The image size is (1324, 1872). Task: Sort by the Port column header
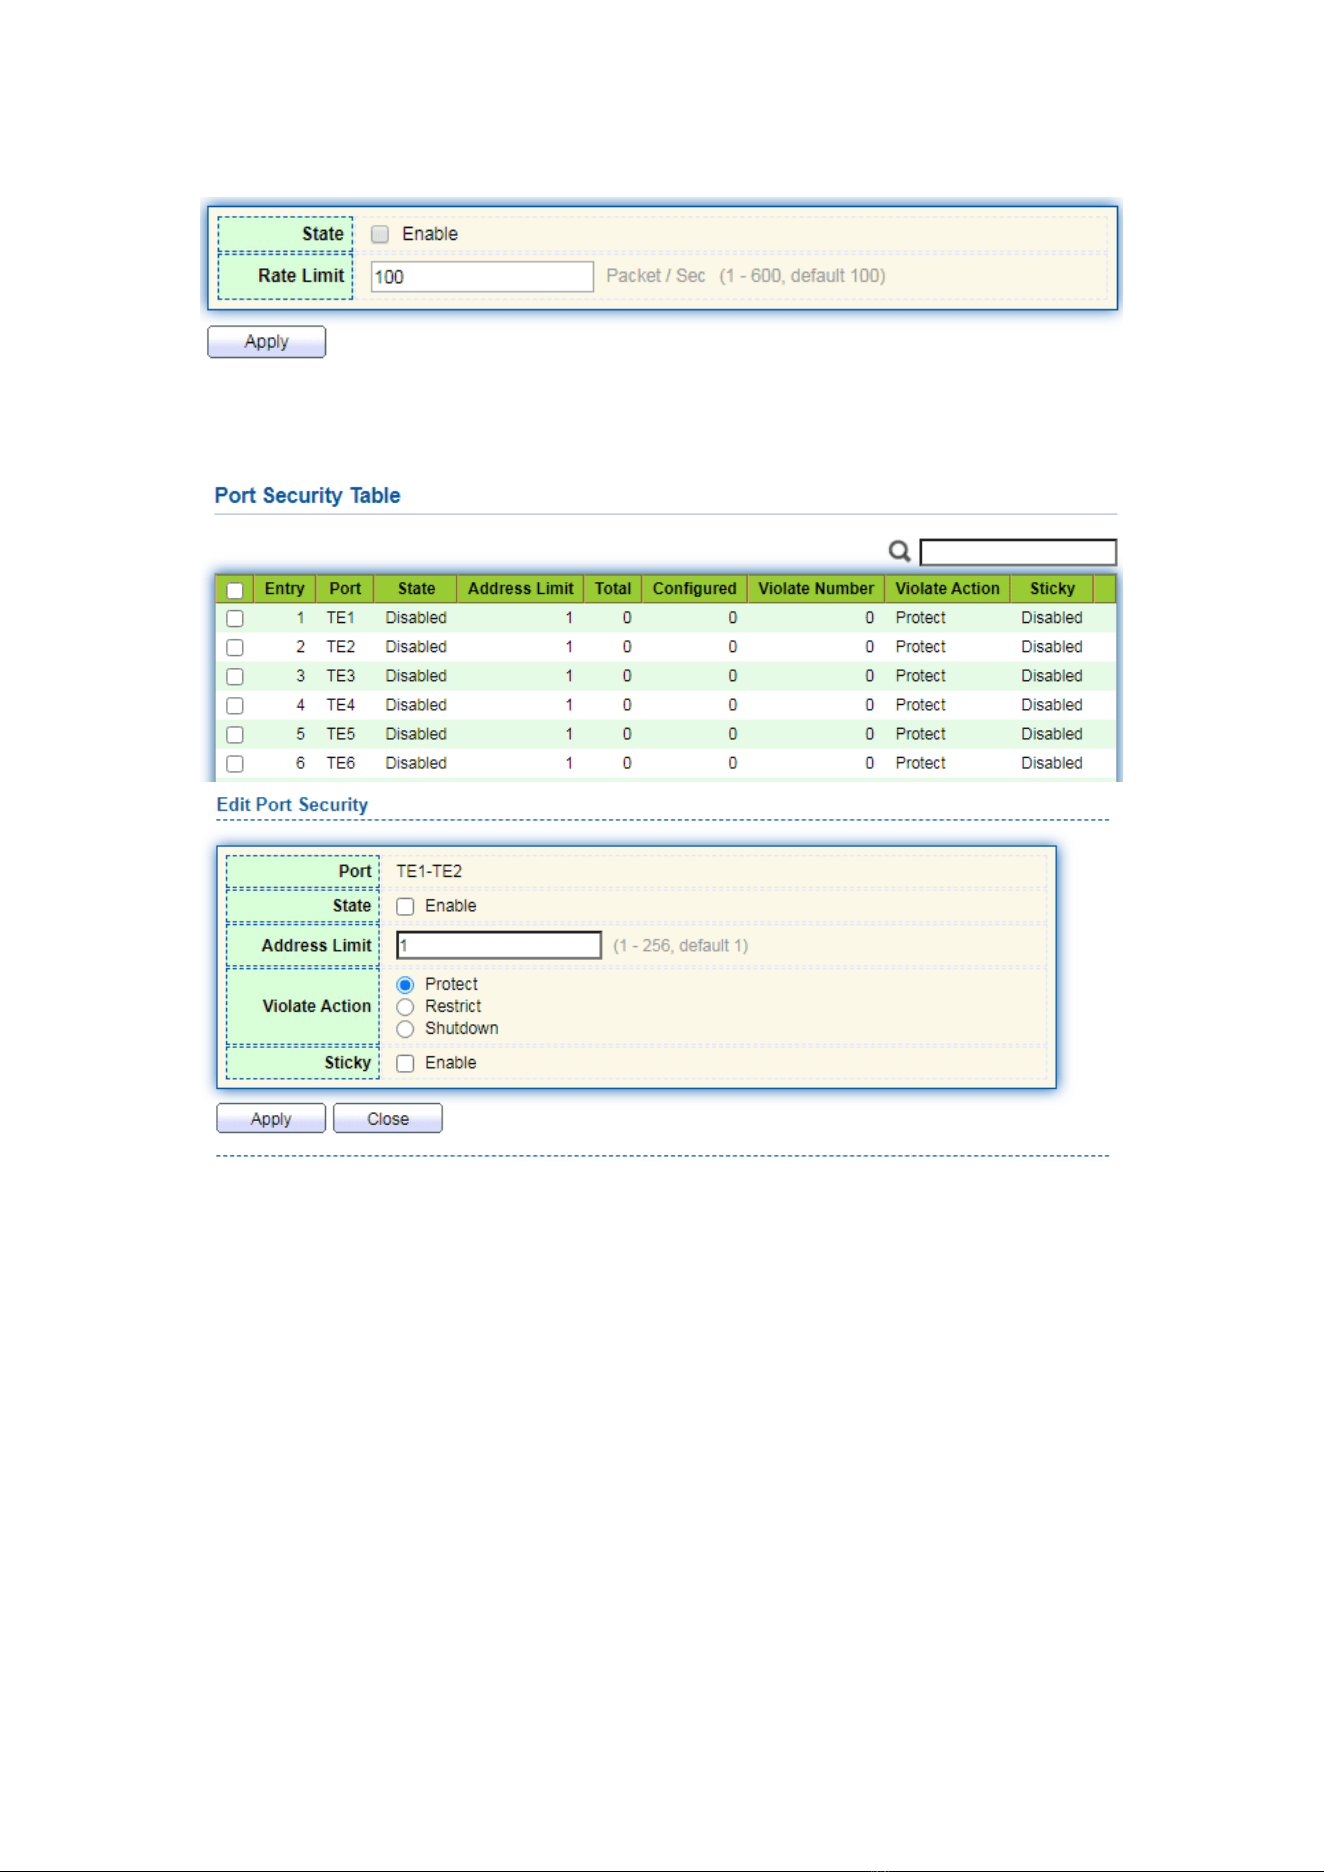pos(345,589)
